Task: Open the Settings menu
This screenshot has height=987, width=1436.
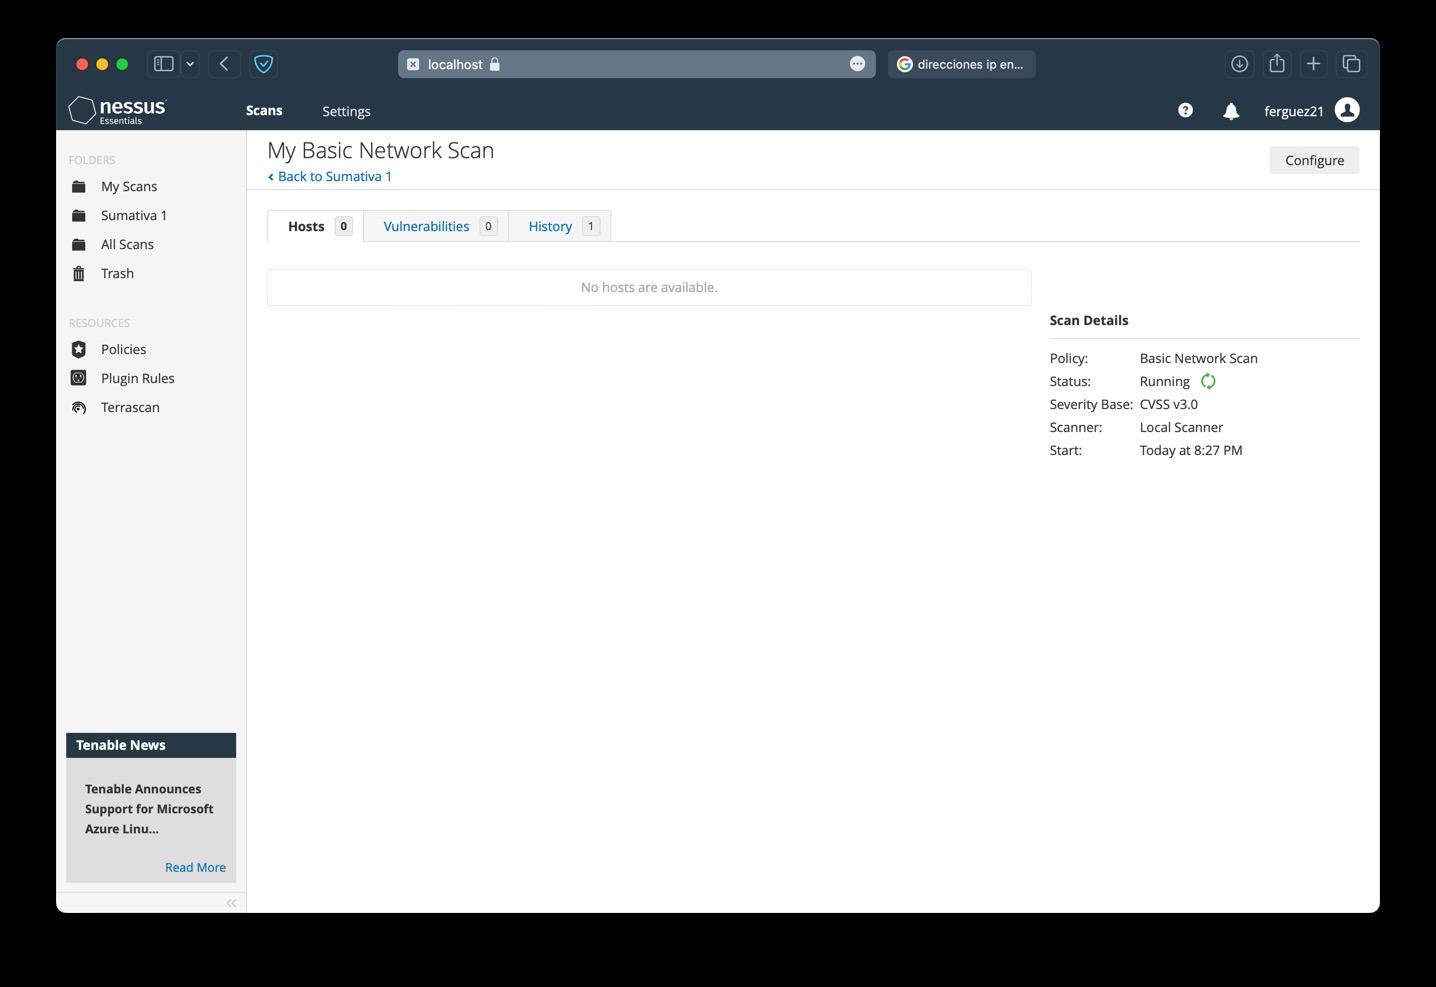Action: pos(346,111)
